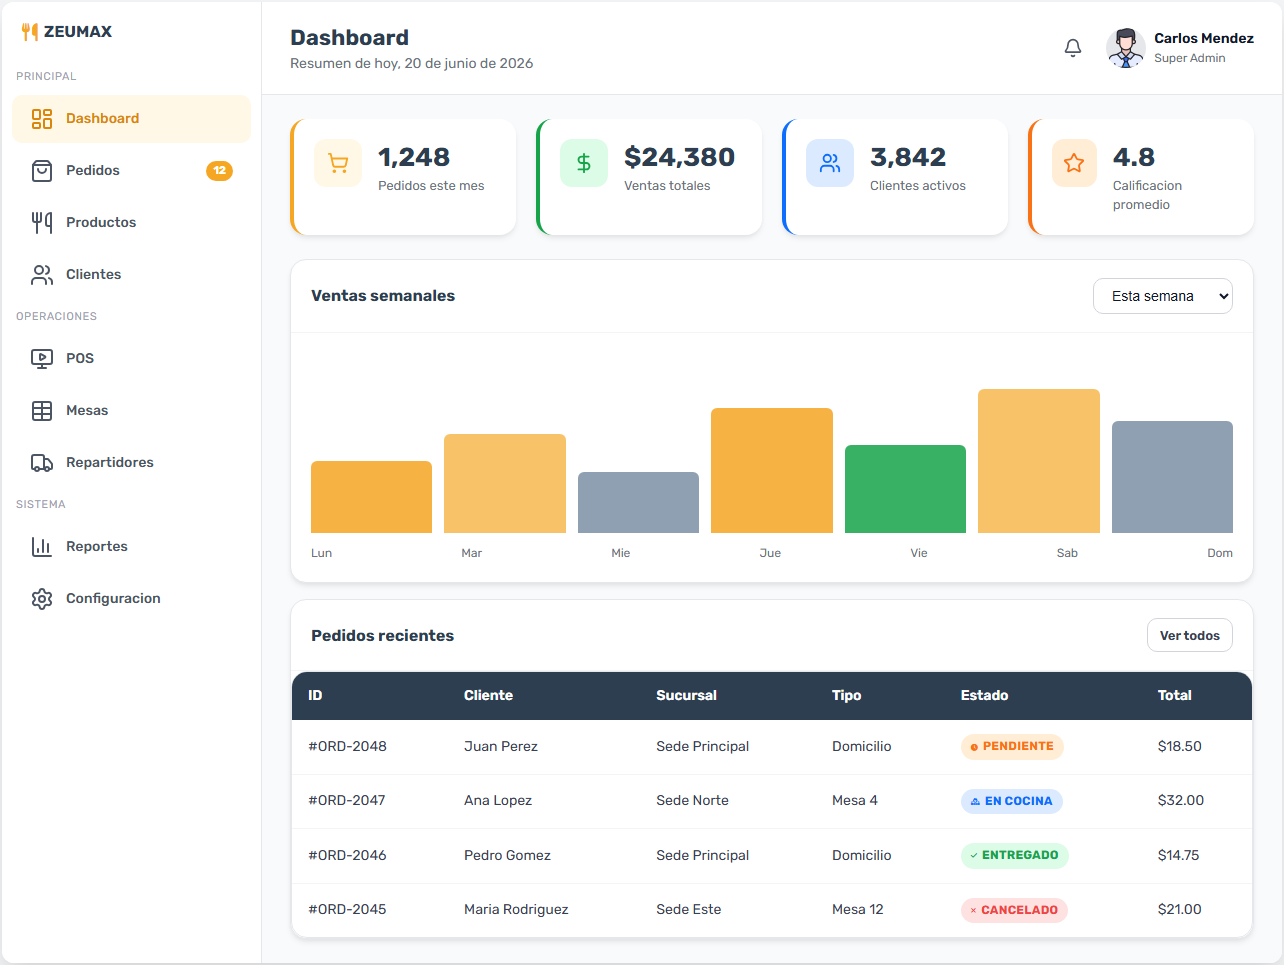Viewport: 1284px width, 965px height.
Task: Open notifications with the bell icon
Action: (x=1073, y=48)
